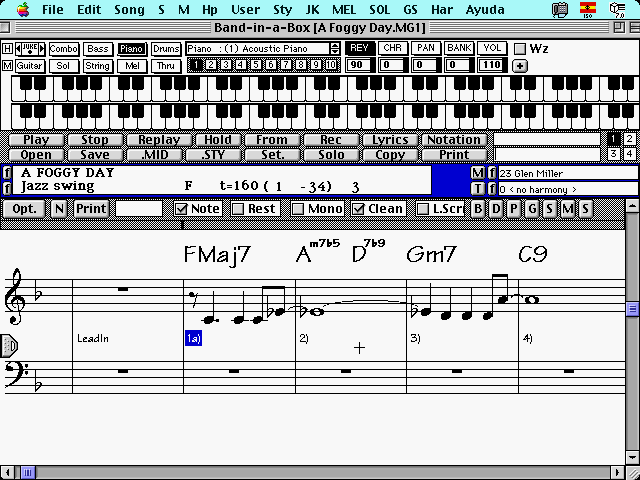The width and height of the screenshot is (640, 480).
Task: Click the .MID export button
Action: [x=155, y=155]
